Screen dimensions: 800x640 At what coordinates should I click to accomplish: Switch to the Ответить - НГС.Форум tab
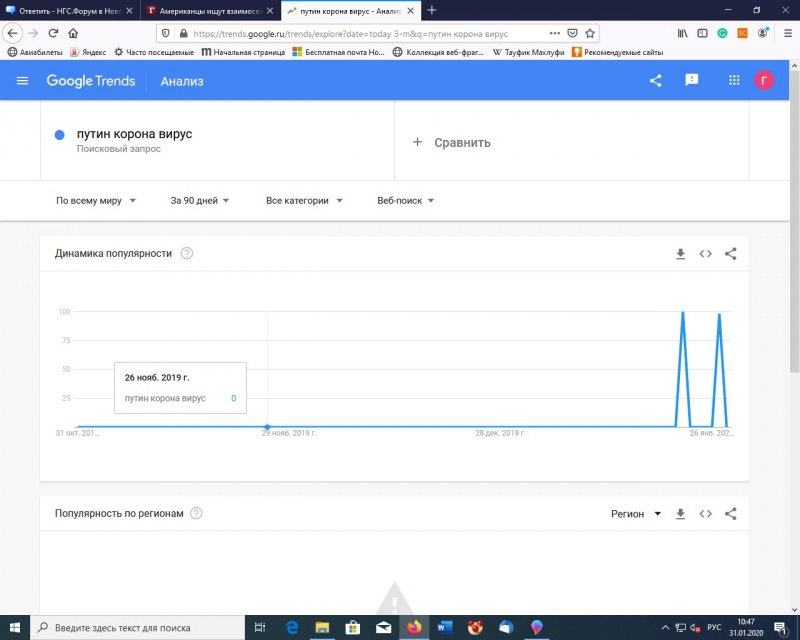point(69,10)
